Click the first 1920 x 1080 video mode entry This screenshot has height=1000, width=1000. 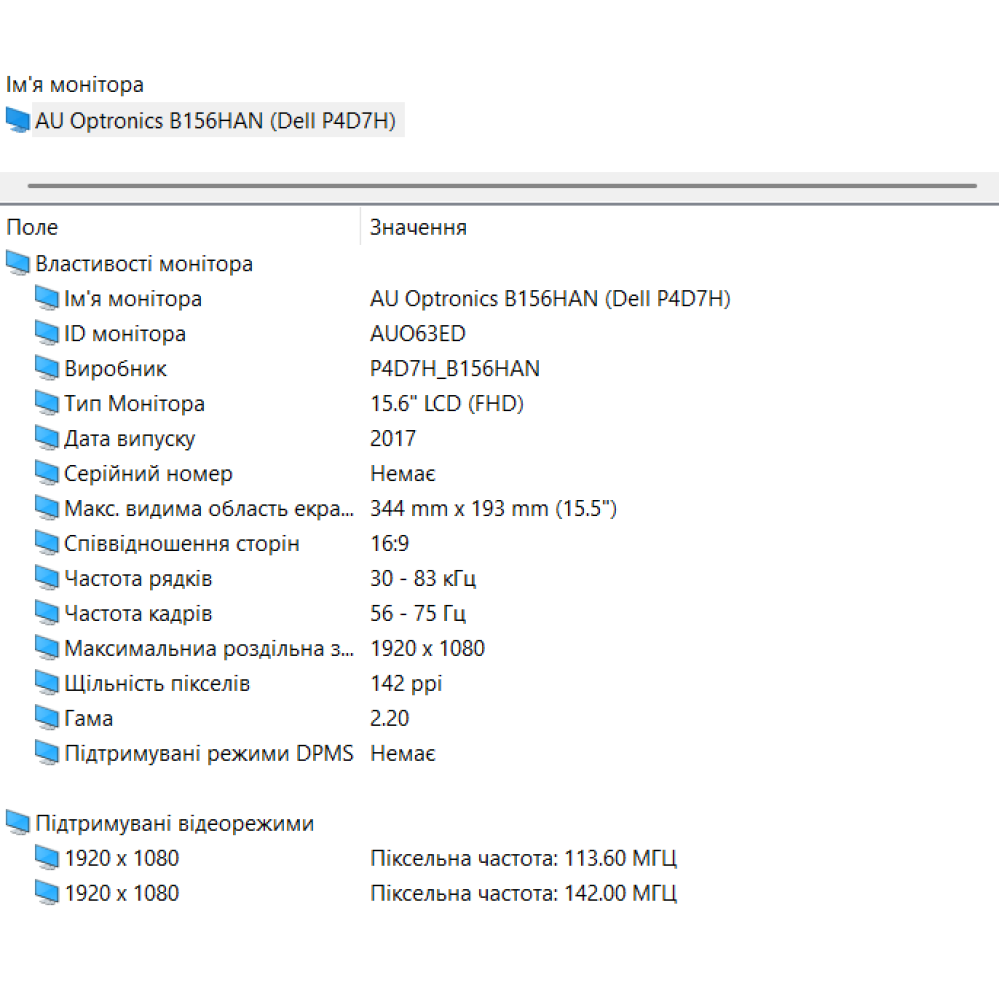point(120,858)
